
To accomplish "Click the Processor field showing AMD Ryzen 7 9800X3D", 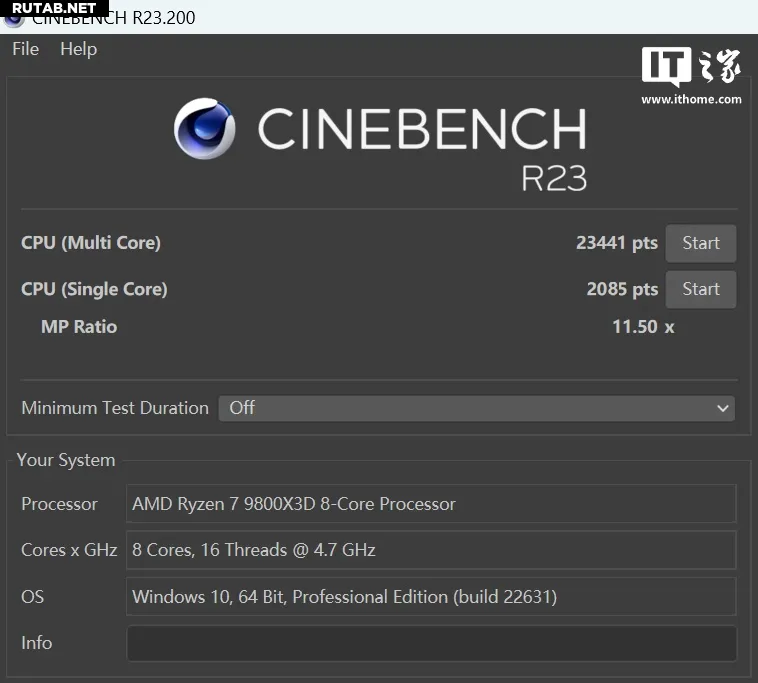I will [431, 504].
